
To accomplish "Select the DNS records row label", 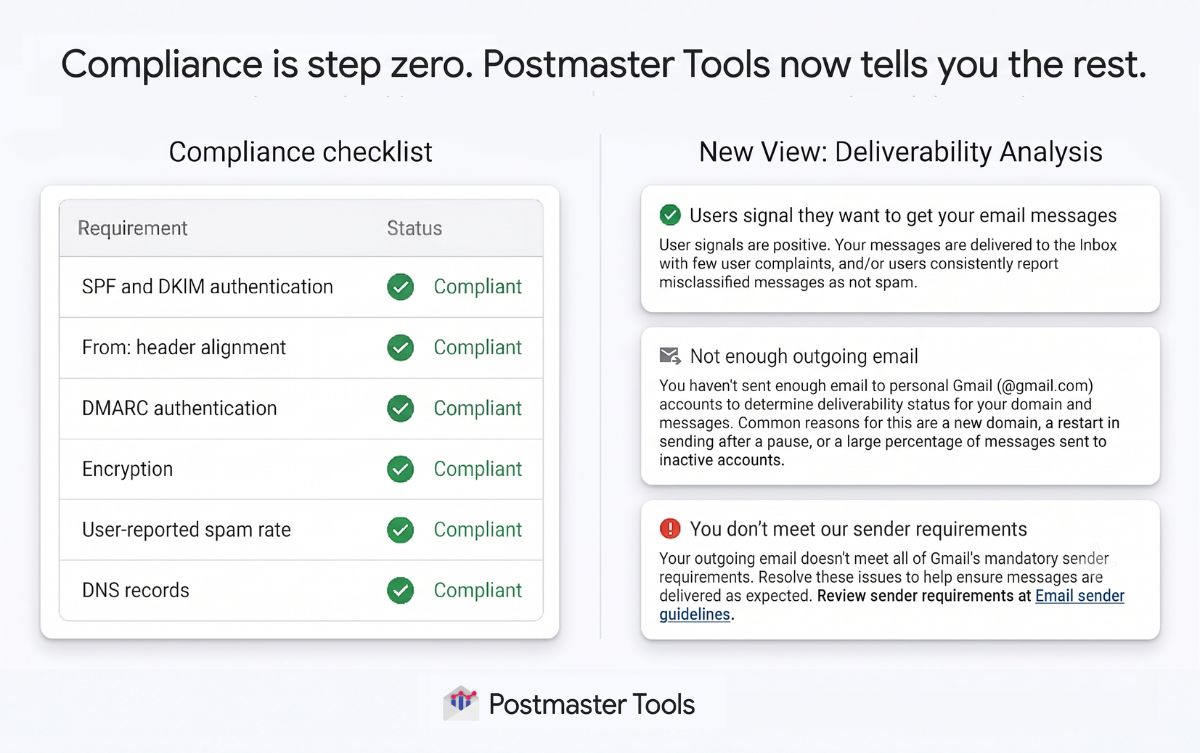I will (x=135, y=590).
